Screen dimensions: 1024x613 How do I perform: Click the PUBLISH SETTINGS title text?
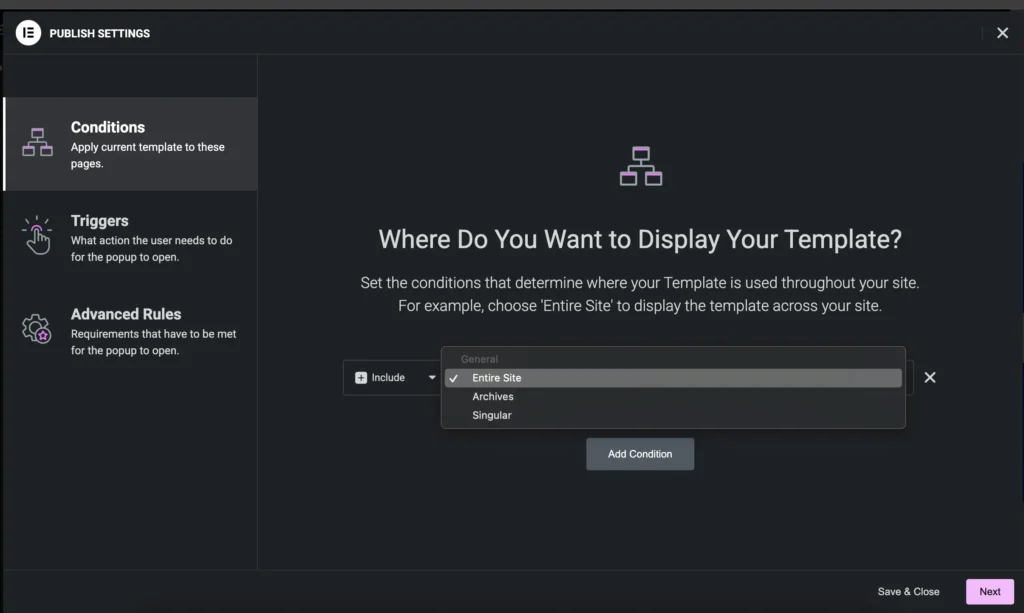pyautogui.click(x=99, y=33)
